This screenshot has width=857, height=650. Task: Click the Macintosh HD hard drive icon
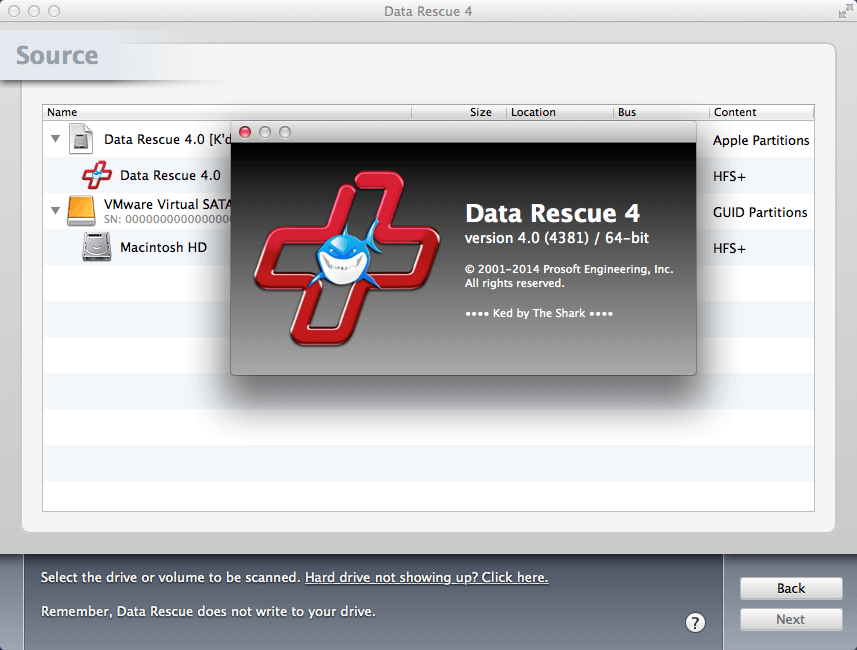point(97,247)
